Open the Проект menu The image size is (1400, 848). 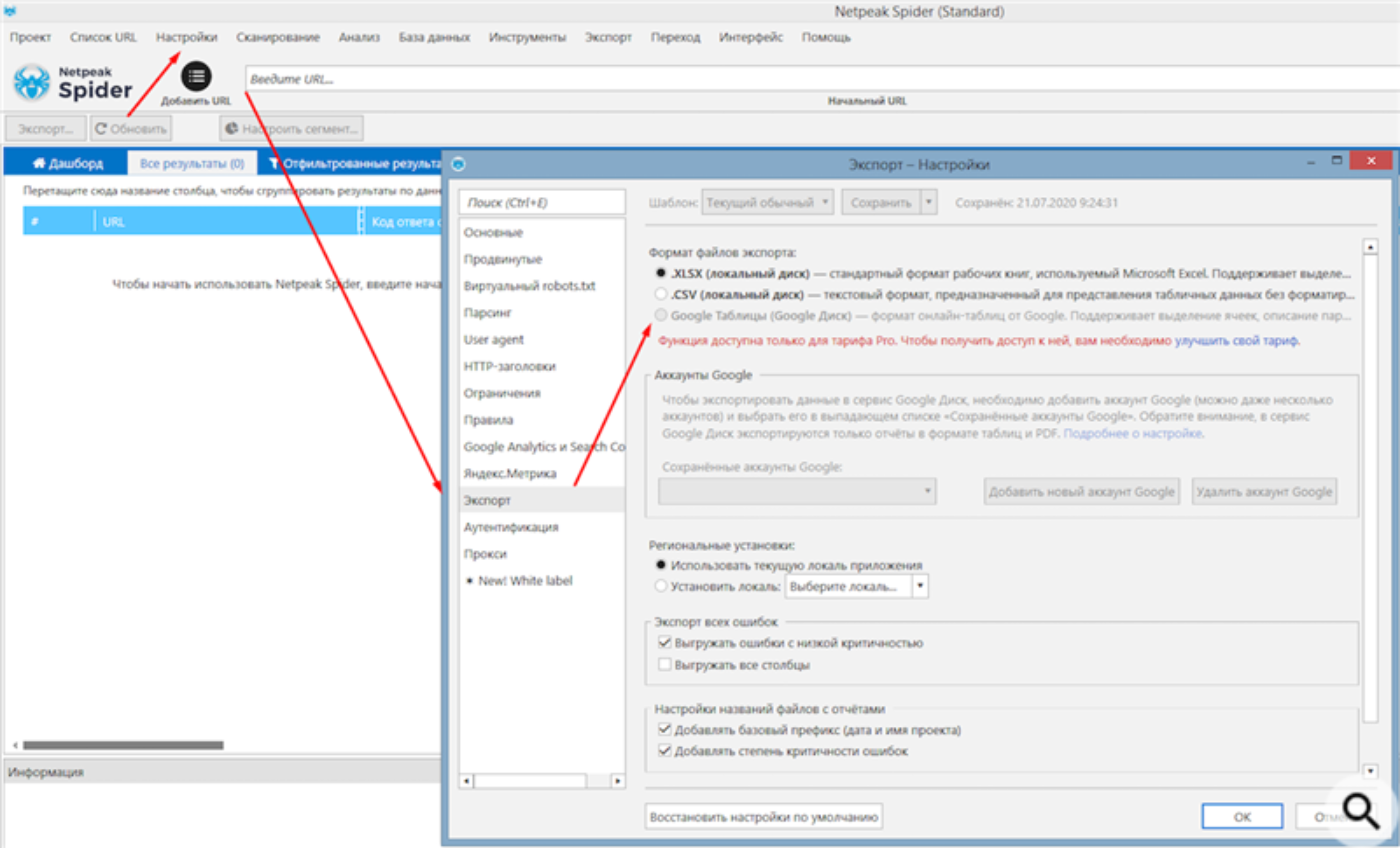pos(30,37)
